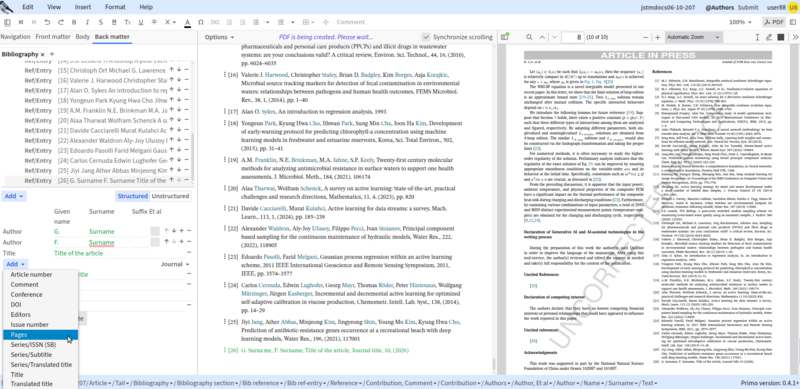Click the @Authors link in header
Screen dimensions: 800x389
[x=719, y=7]
